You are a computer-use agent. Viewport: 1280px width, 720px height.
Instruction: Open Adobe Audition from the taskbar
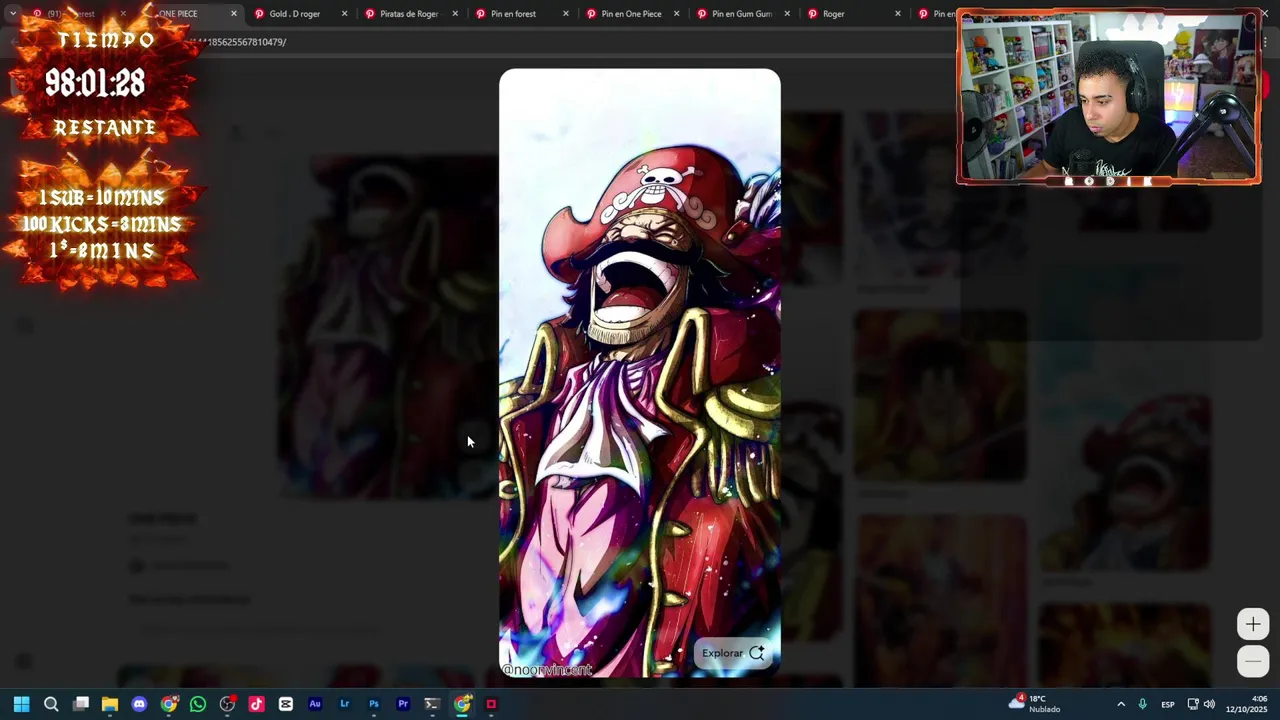click(315, 704)
